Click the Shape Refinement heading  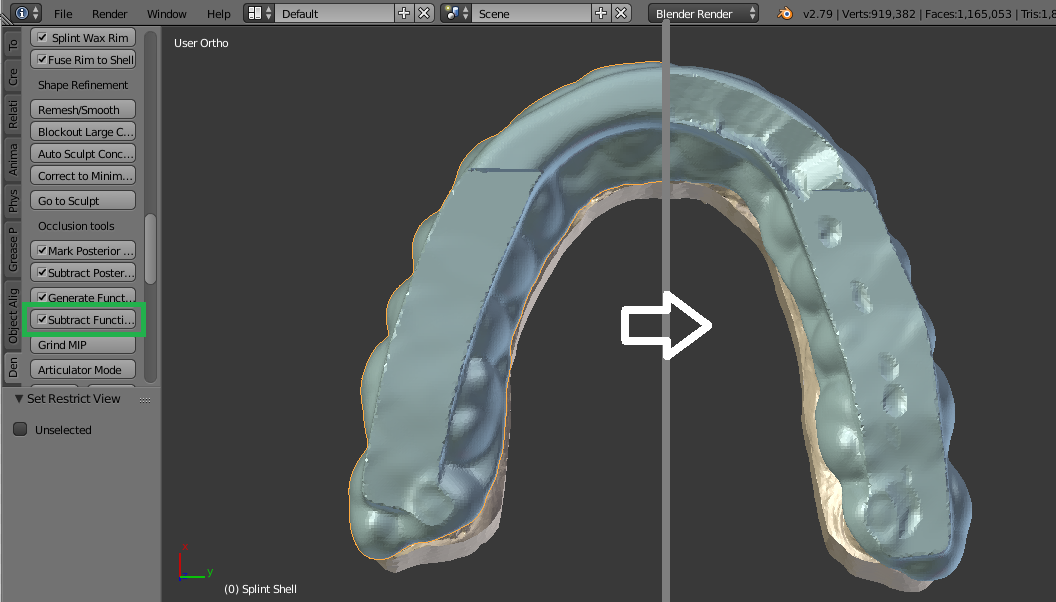(83, 85)
